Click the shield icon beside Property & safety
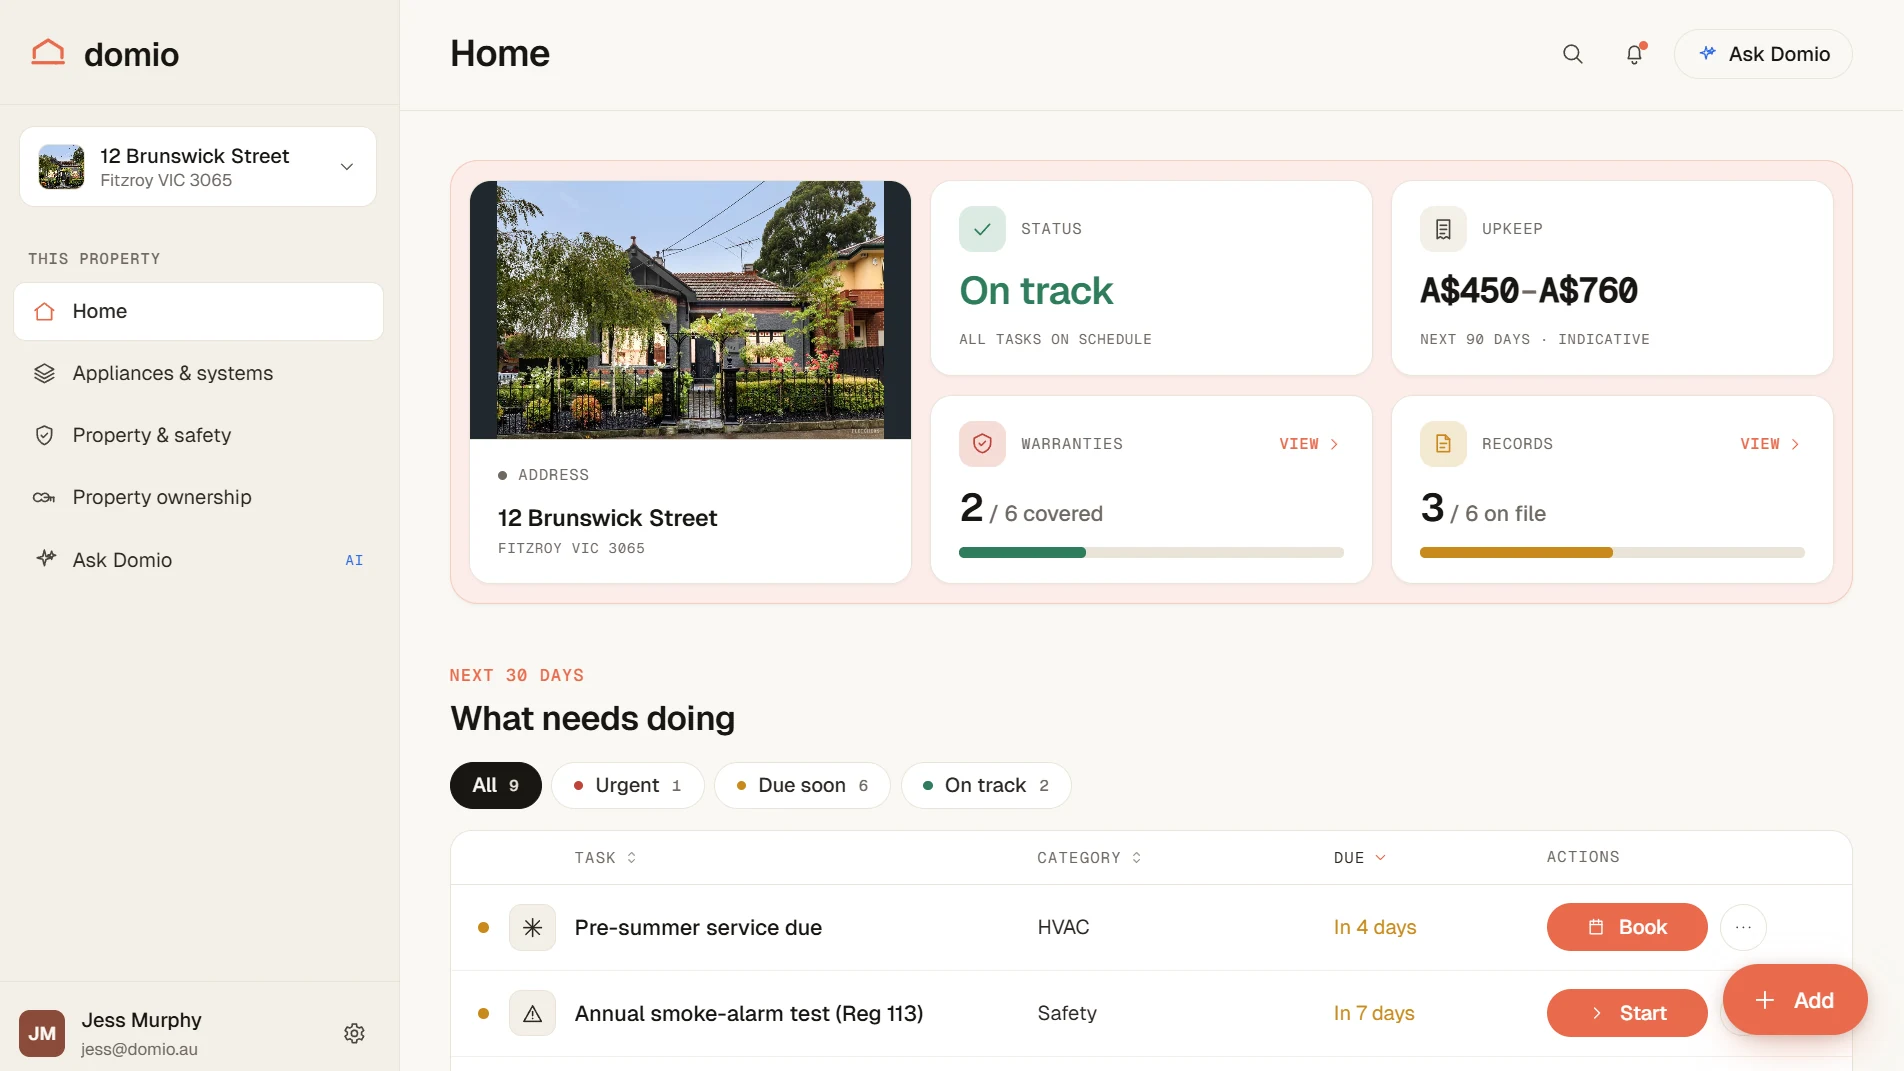This screenshot has width=1904, height=1071. click(x=44, y=435)
